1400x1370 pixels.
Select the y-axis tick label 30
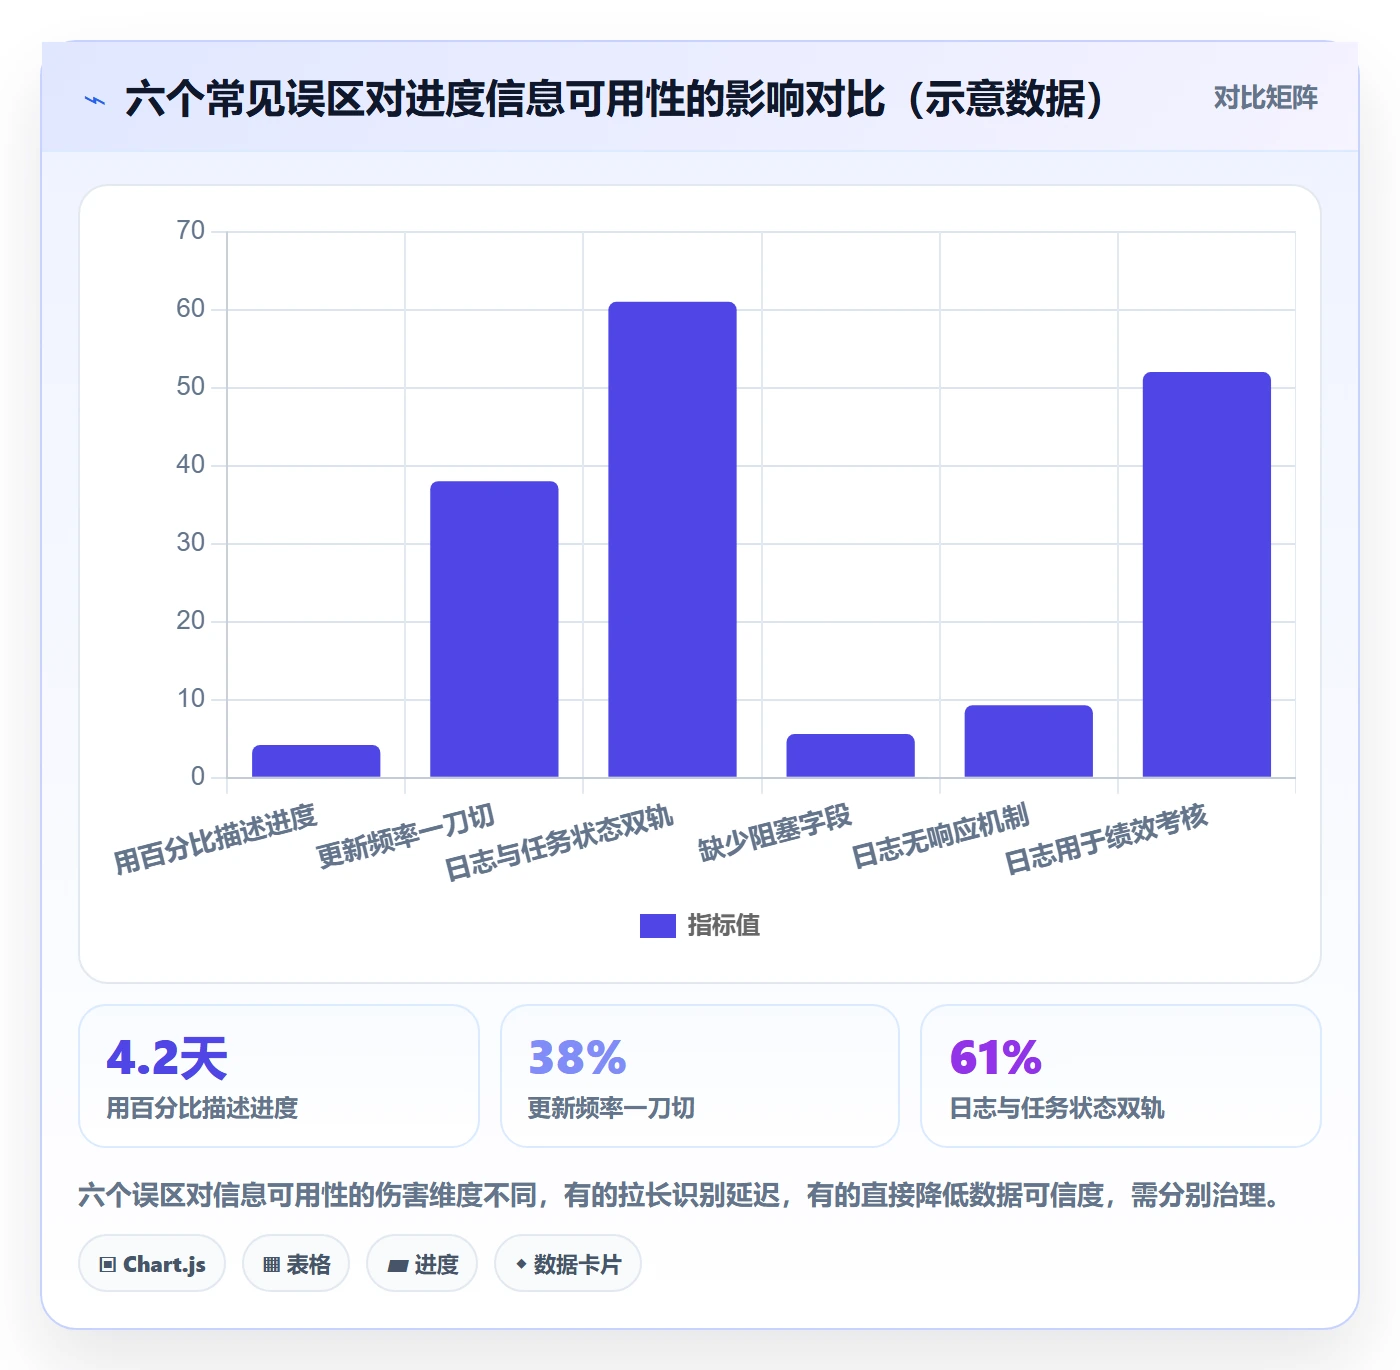190,543
